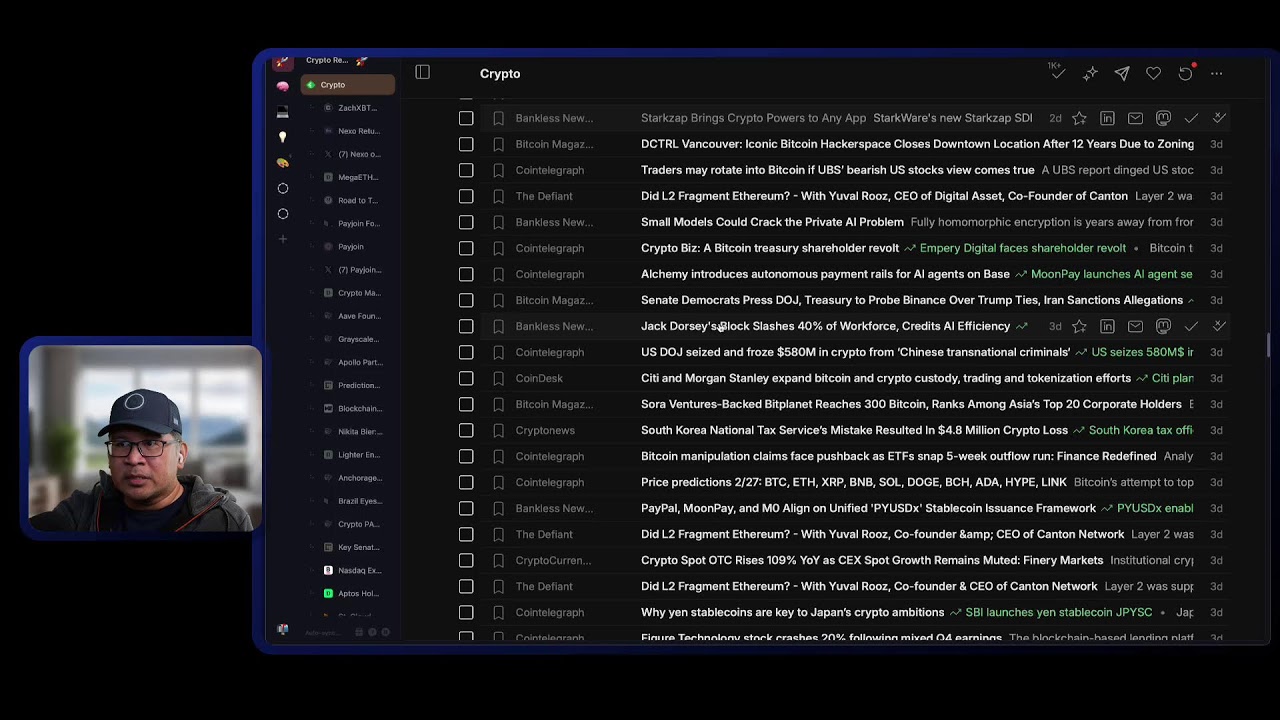Screen dimensions: 1280x720
Task: Open 'PayPal, MoonPay, and M0 Align' article
Action: [868, 508]
